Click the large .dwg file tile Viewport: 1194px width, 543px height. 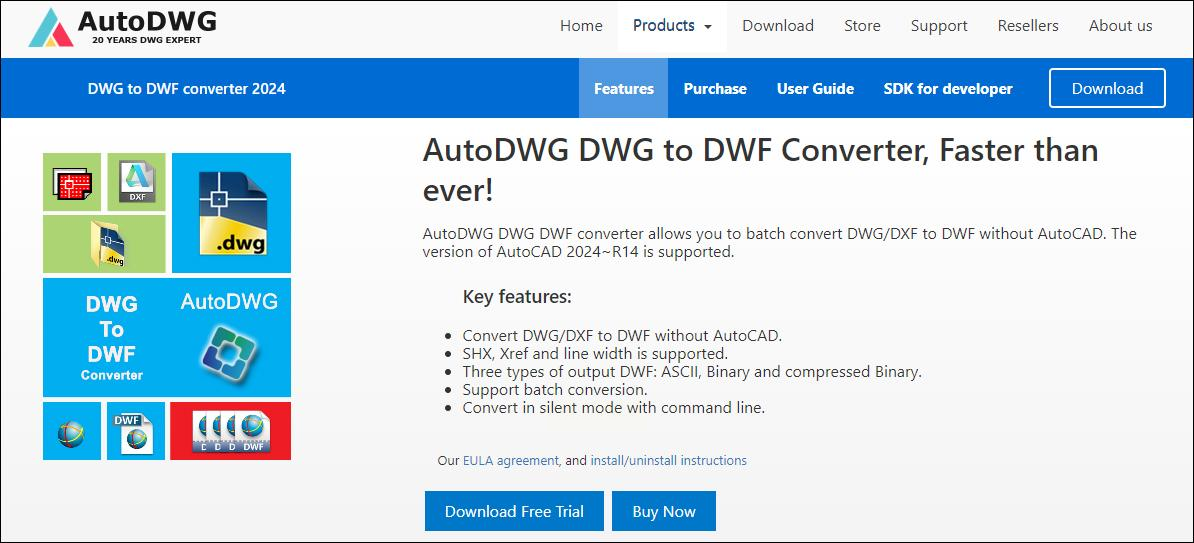pyautogui.click(x=231, y=213)
